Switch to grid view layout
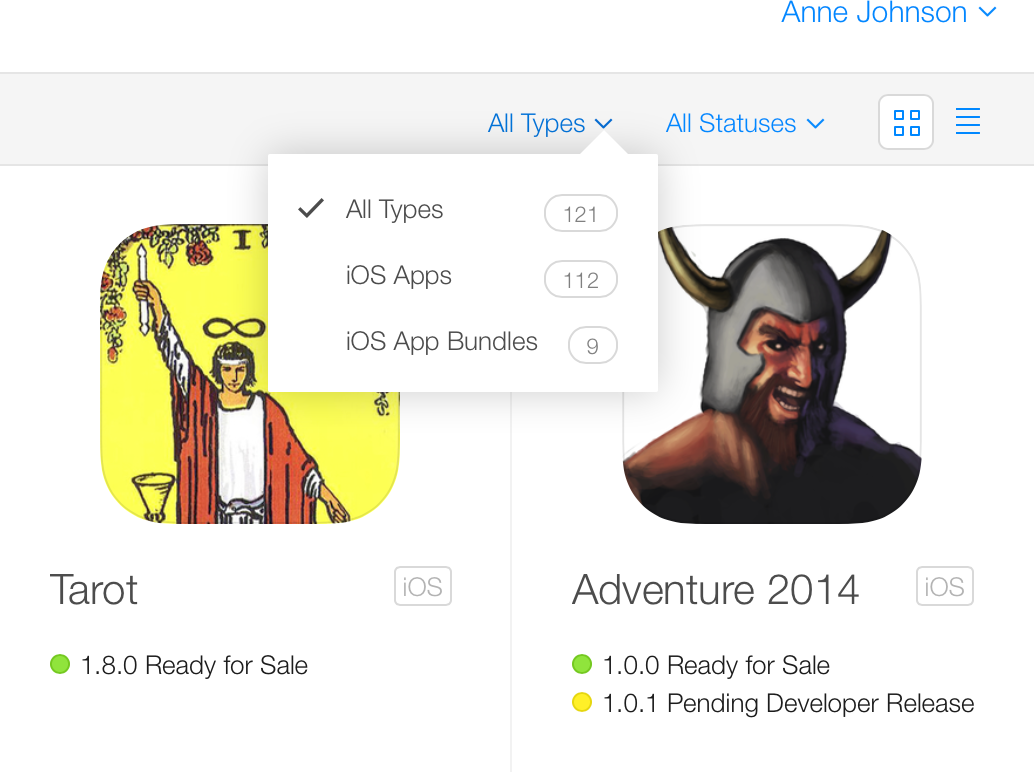 pyautogui.click(x=906, y=123)
